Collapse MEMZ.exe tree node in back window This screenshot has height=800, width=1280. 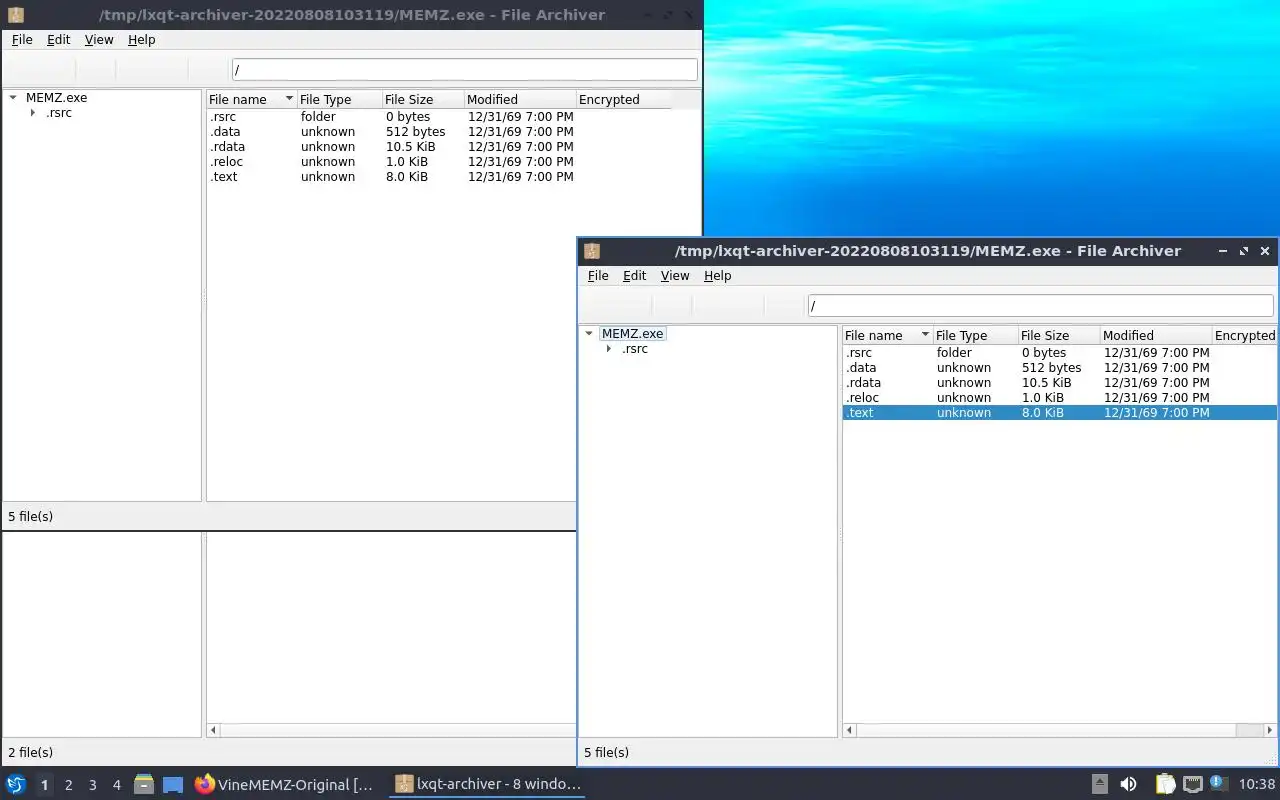(x=13, y=98)
